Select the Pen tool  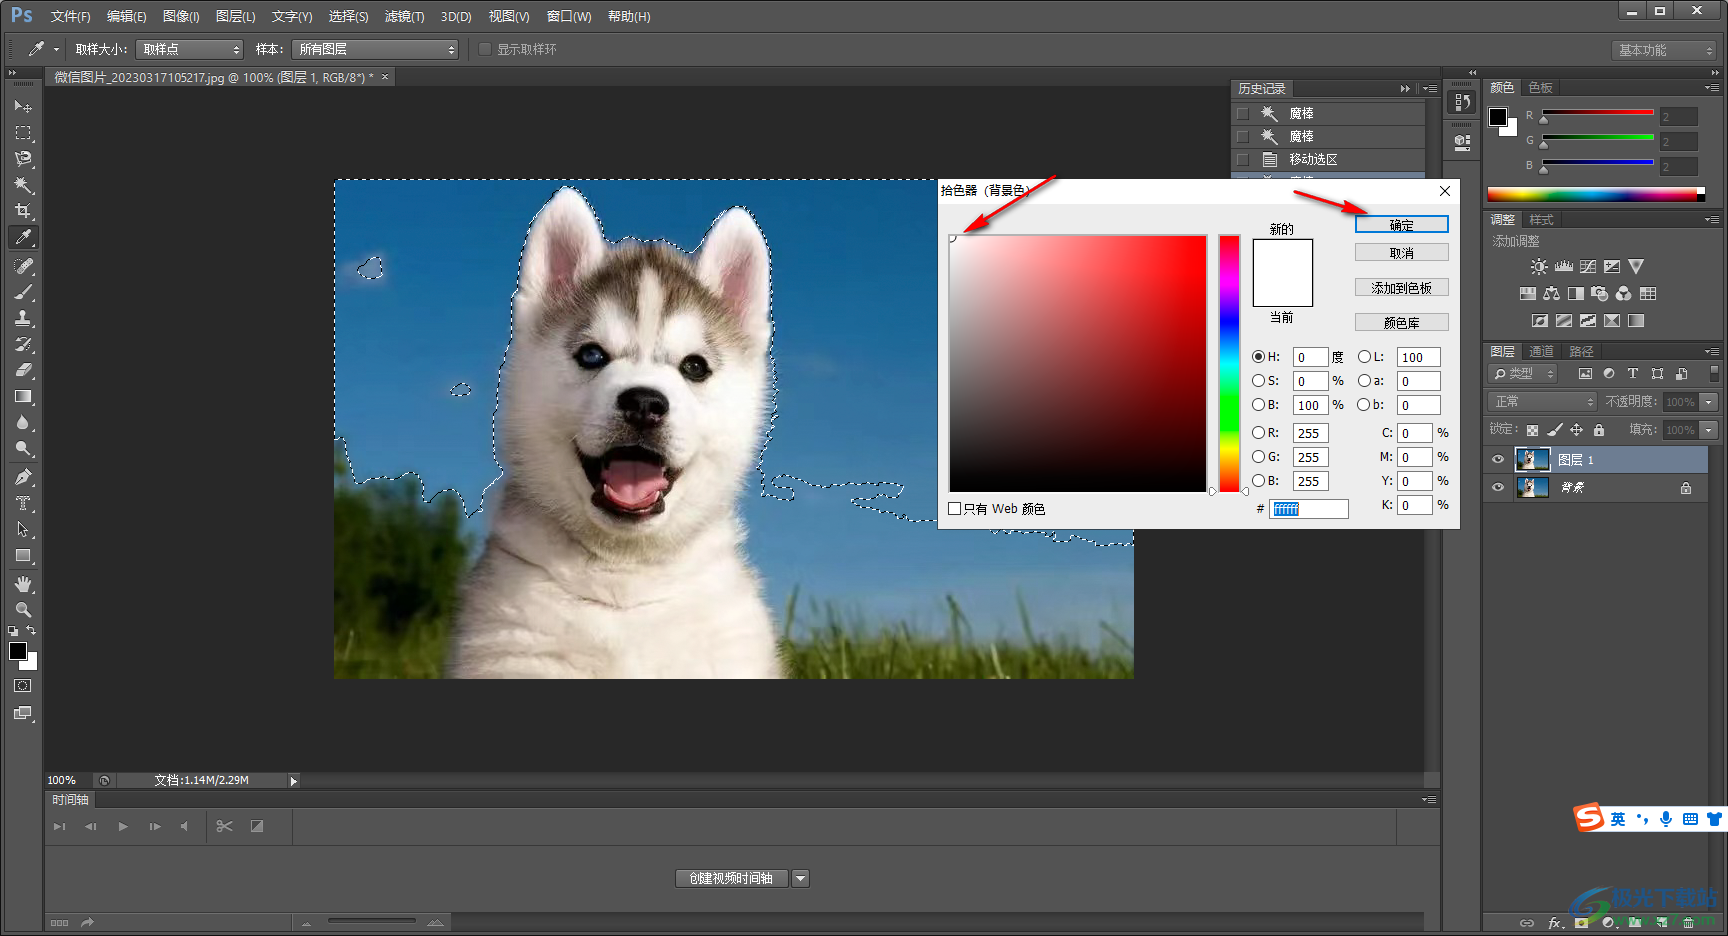[x=23, y=477]
